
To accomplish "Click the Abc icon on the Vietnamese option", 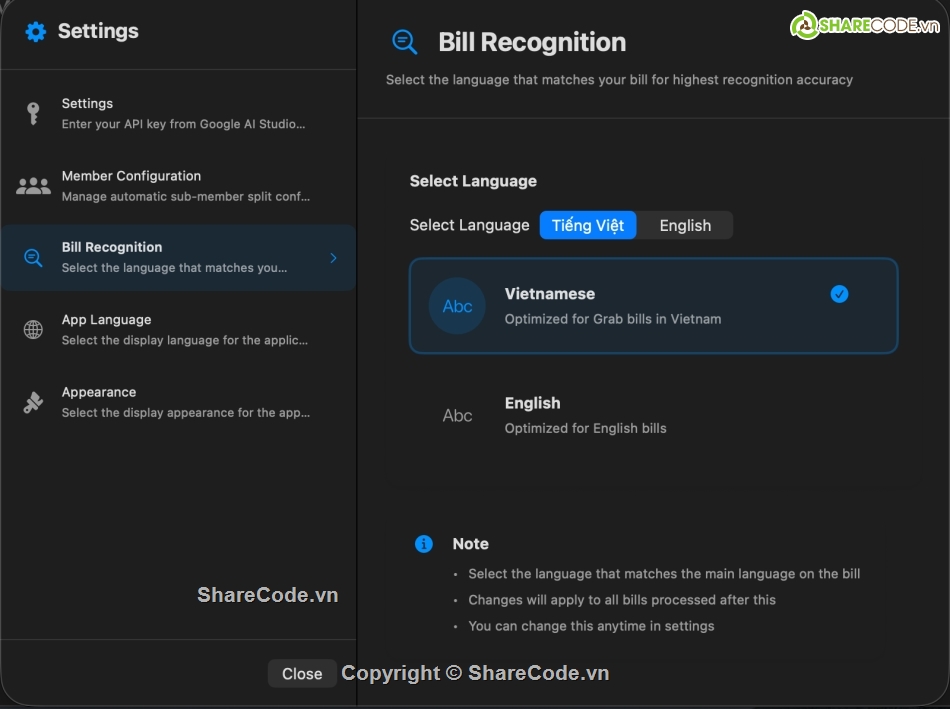I will tap(457, 305).
